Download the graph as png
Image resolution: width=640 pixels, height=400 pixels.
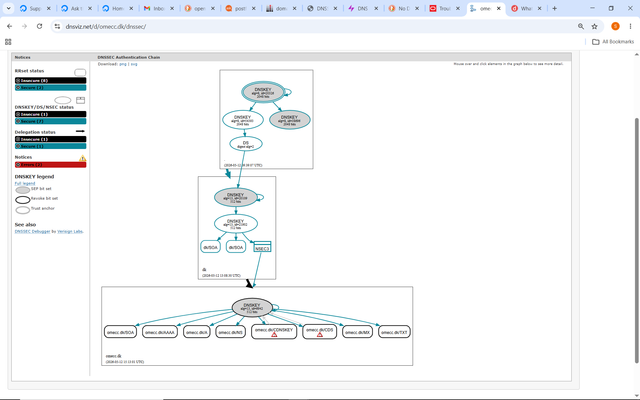(123, 64)
